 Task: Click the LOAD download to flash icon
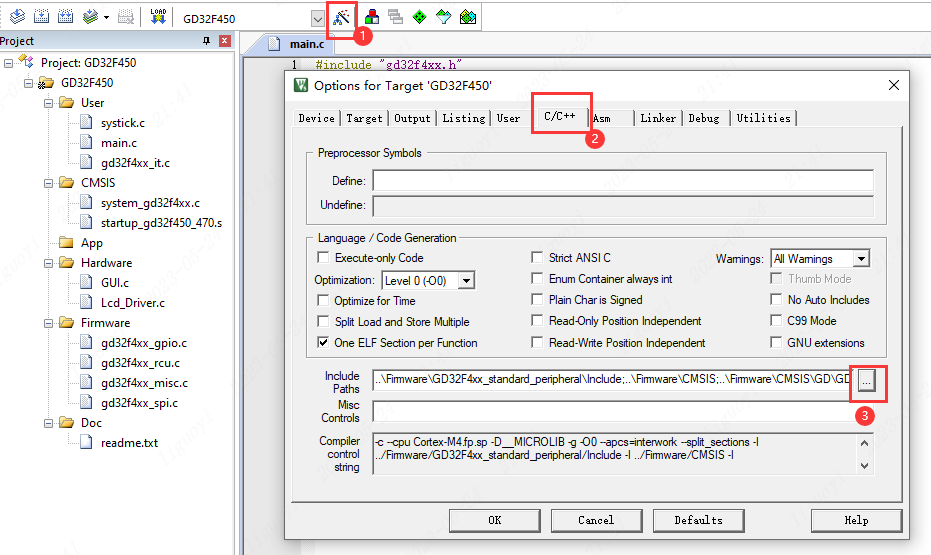point(158,17)
